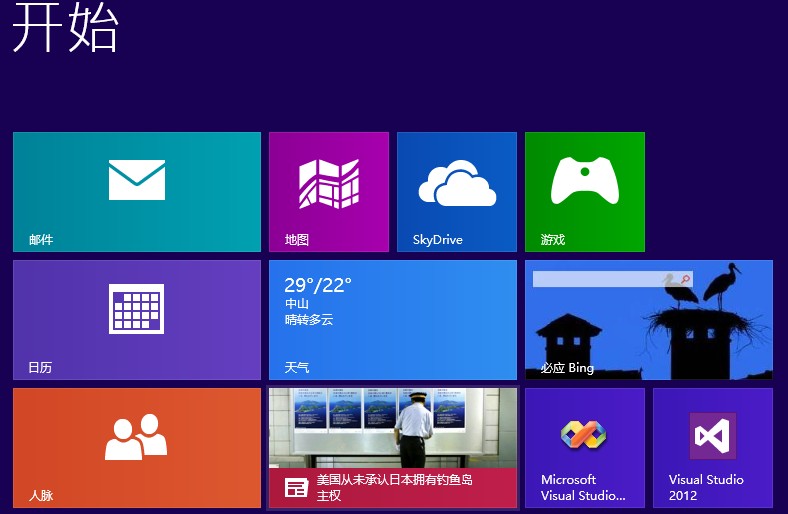
Task: Launch Microsoft Visual Studio infinity logo tile
Action: pos(585,448)
